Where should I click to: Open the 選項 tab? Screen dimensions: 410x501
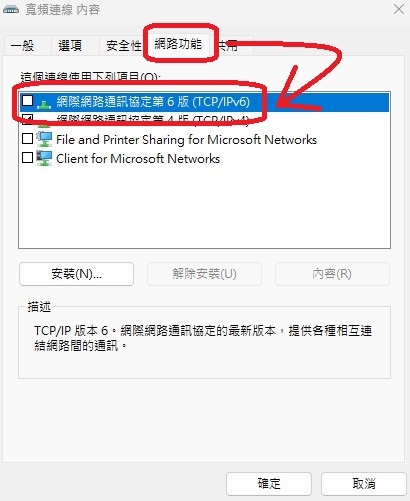70,45
